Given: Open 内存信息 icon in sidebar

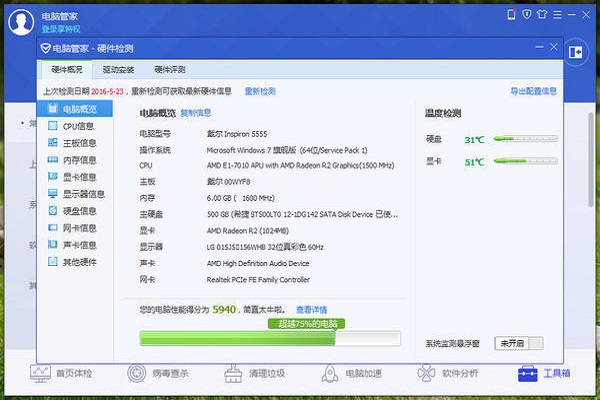Looking at the screenshot, I should pos(53,160).
